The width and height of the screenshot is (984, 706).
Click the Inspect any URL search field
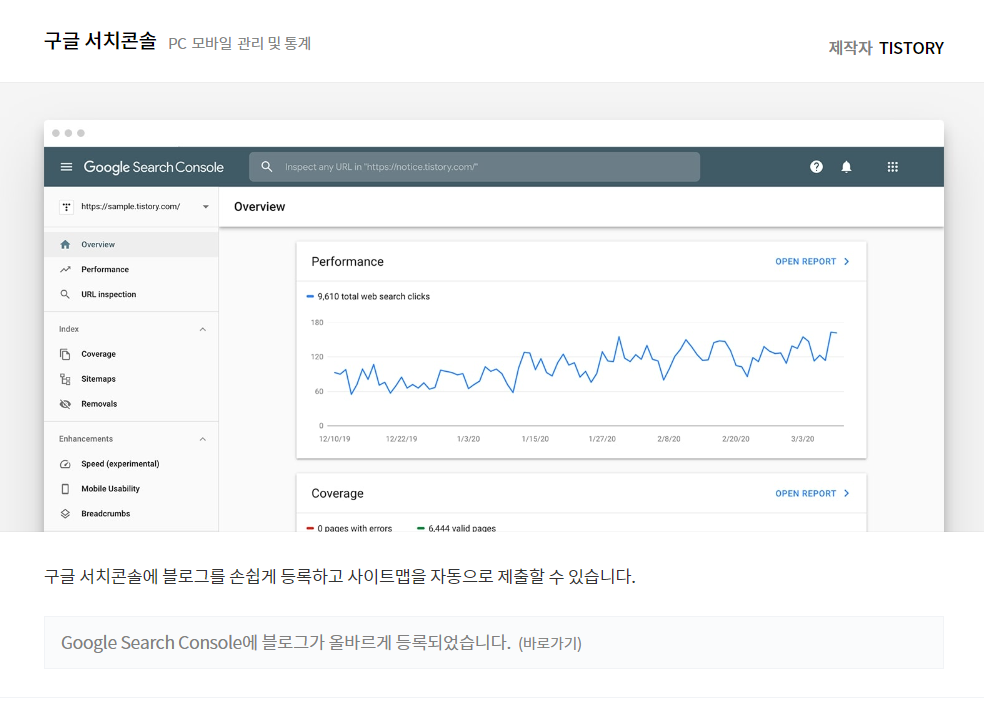click(474, 167)
